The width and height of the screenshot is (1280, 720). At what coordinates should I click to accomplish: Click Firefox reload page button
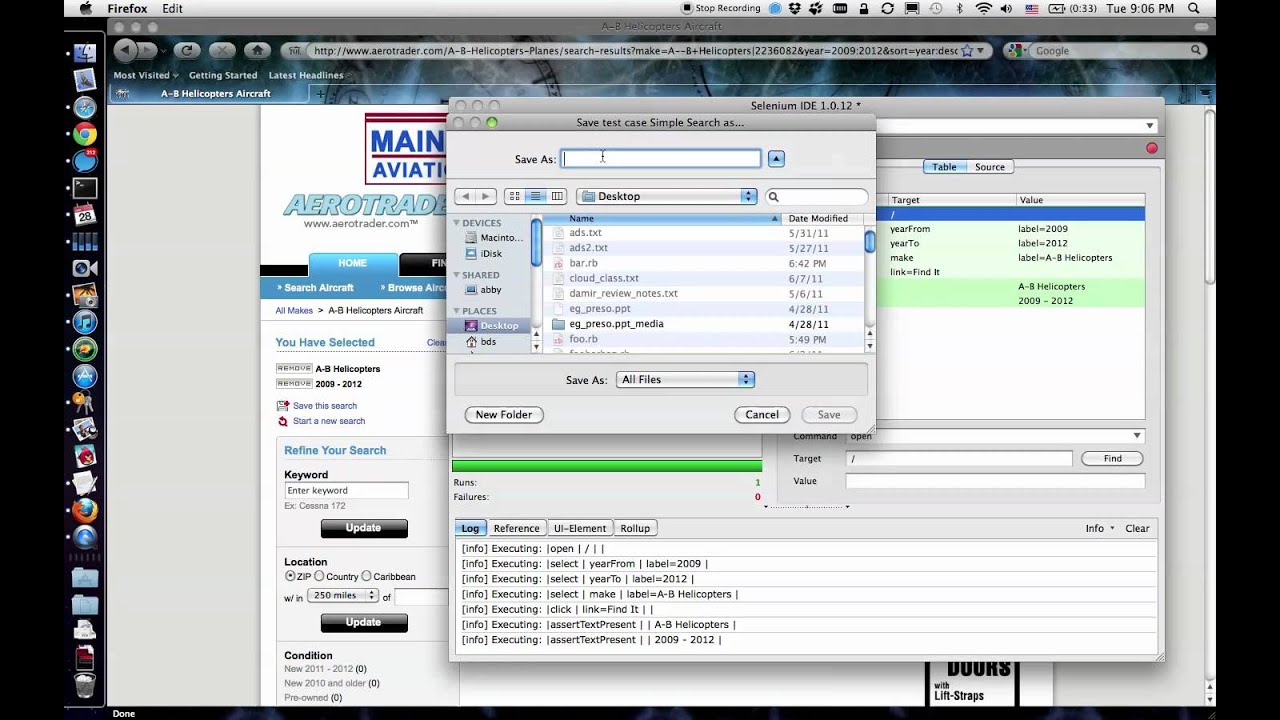(x=186, y=50)
